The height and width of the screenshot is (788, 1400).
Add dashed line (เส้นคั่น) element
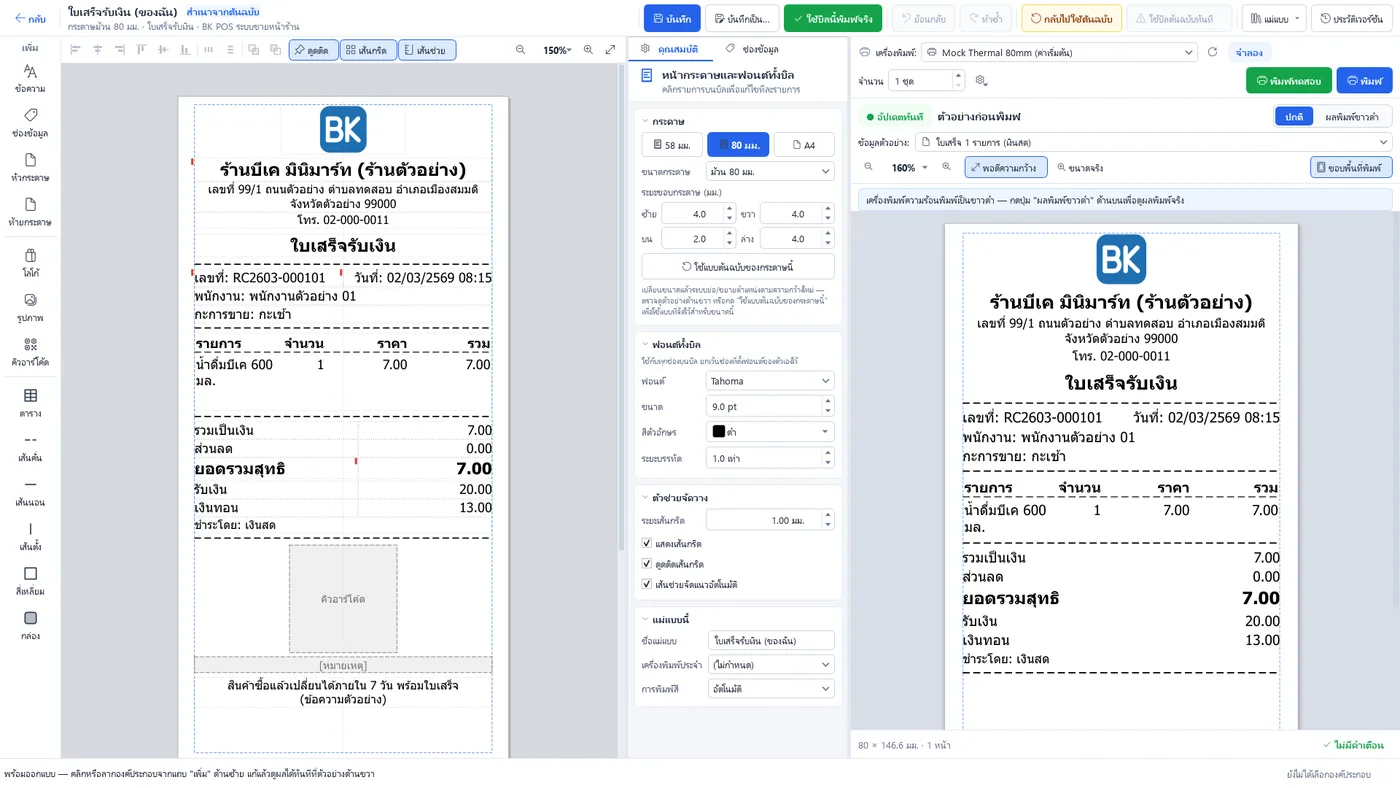tap(30, 447)
